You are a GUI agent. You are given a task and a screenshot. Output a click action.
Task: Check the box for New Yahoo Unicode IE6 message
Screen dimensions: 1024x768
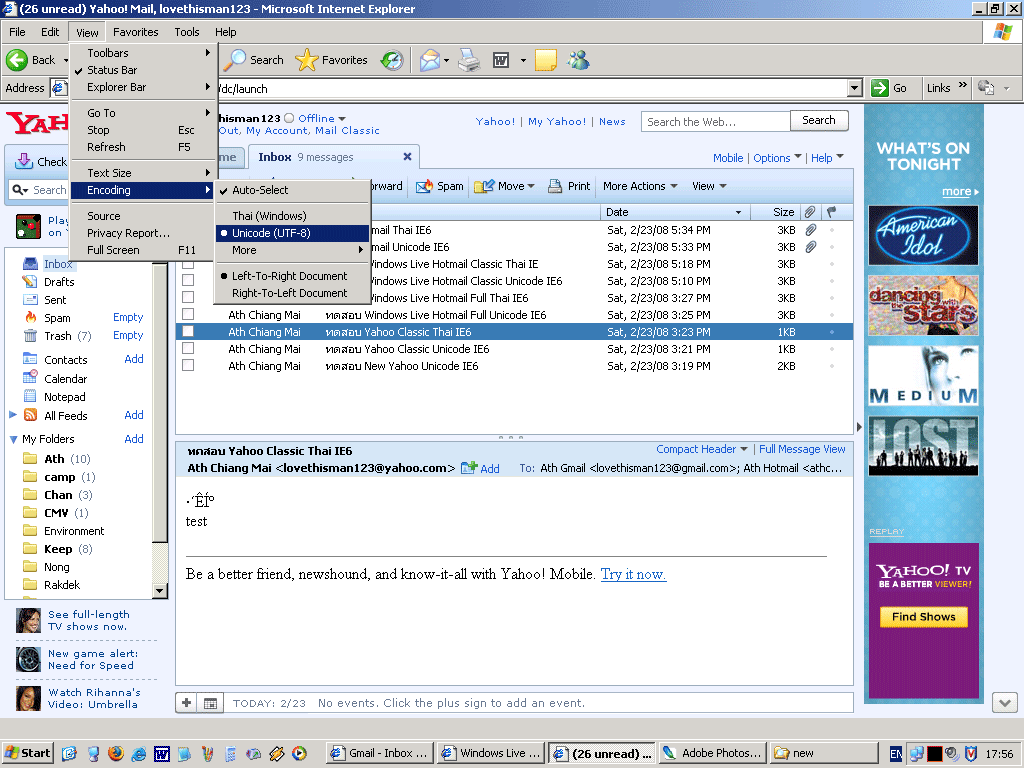click(188, 366)
